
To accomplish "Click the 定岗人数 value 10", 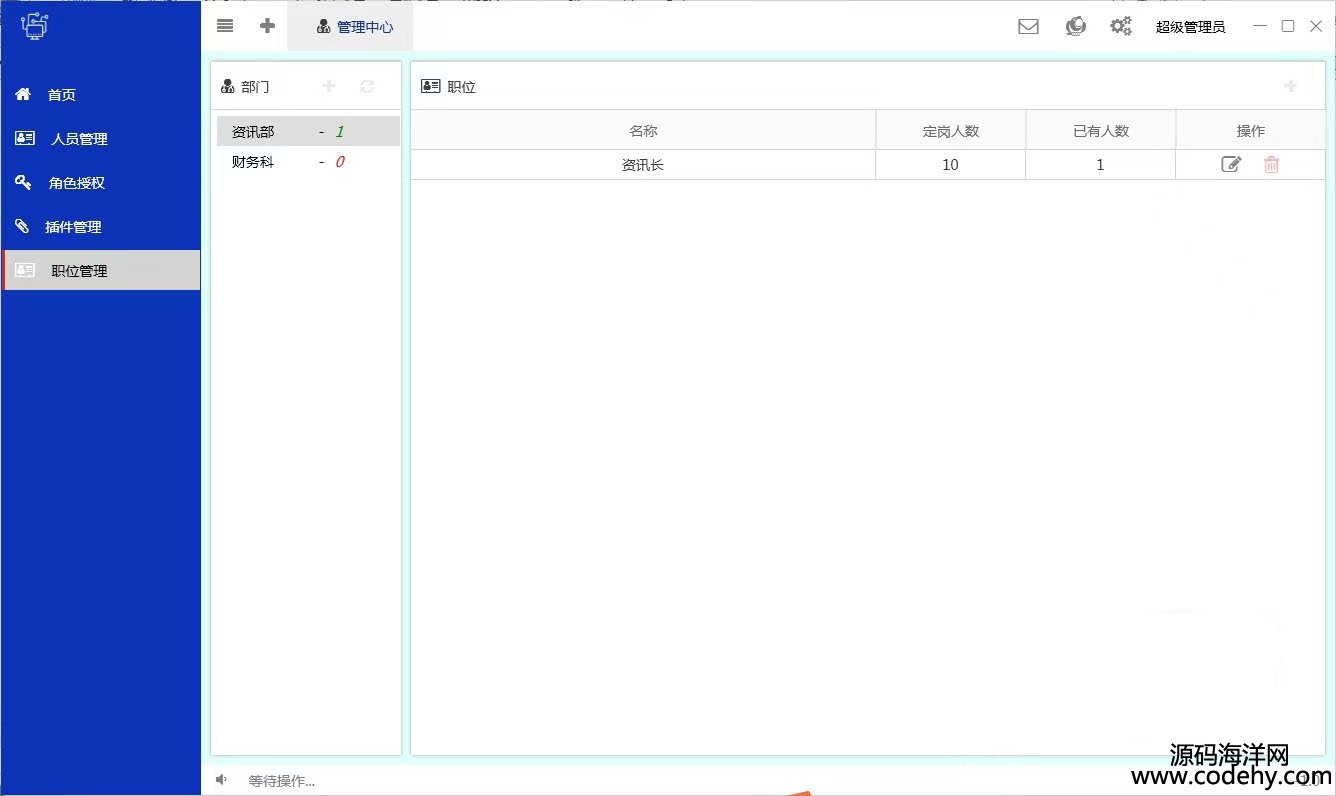I will (x=951, y=165).
